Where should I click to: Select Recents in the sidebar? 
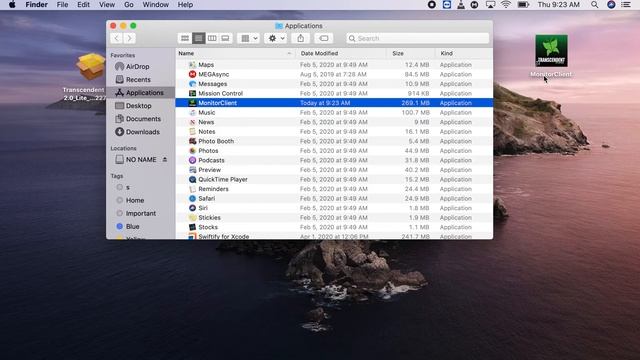point(140,80)
